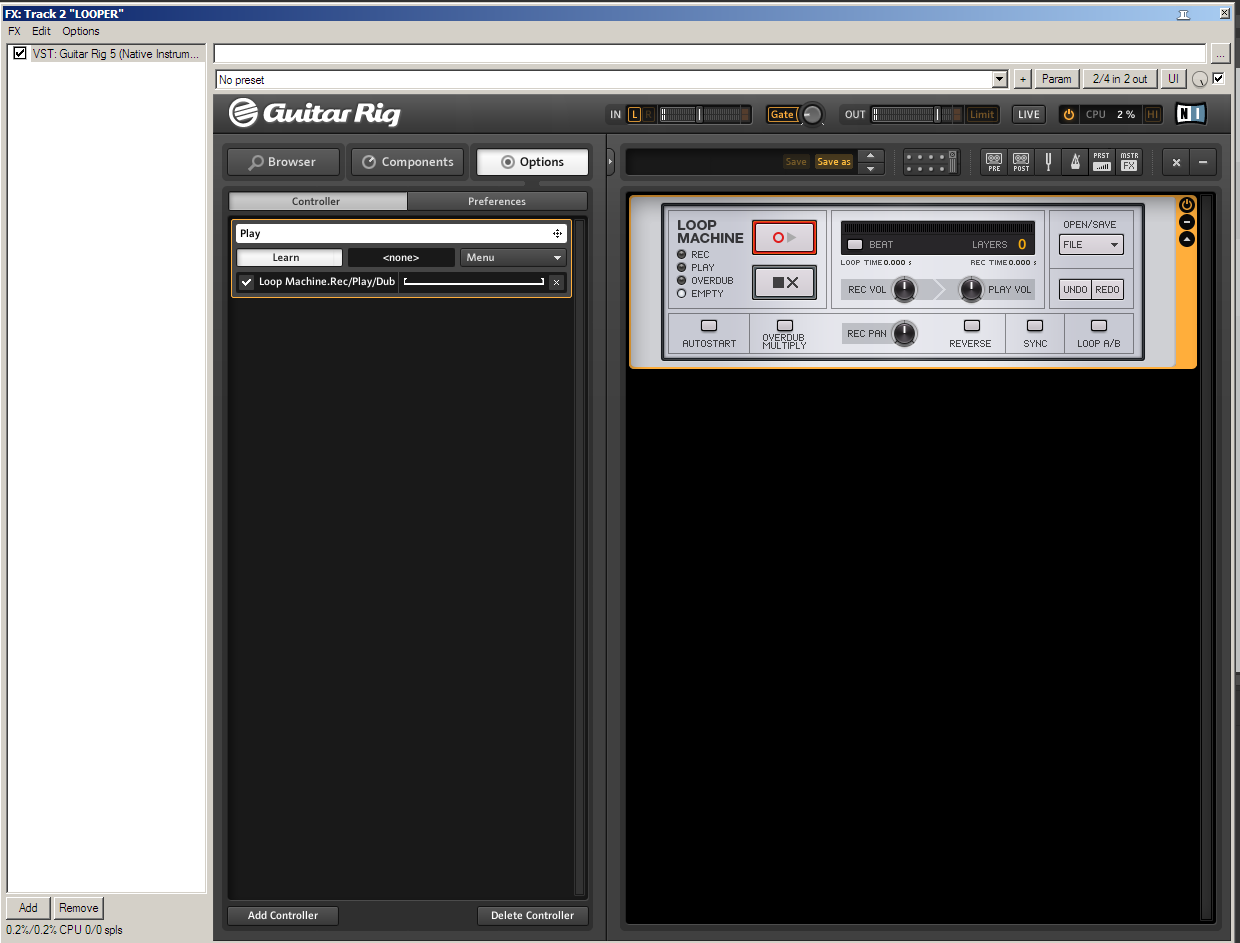Remove Loop Machine.Rec/Play/Dub assignment with X

[557, 282]
